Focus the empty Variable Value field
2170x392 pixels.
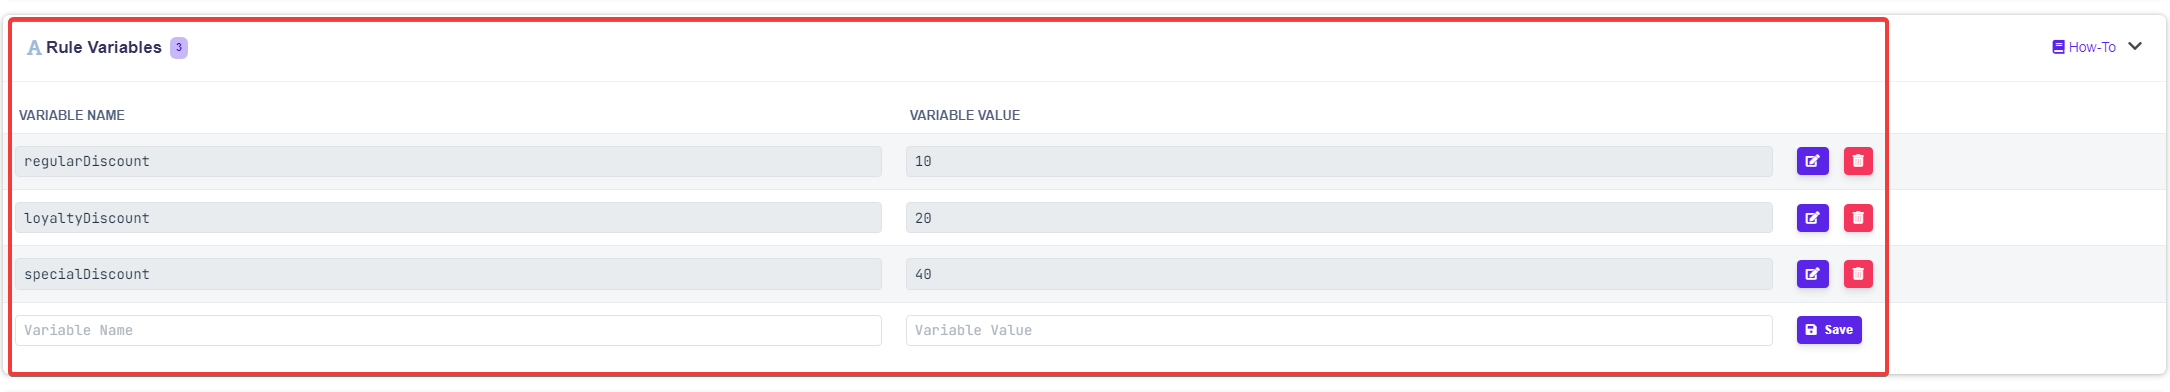point(1339,330)
